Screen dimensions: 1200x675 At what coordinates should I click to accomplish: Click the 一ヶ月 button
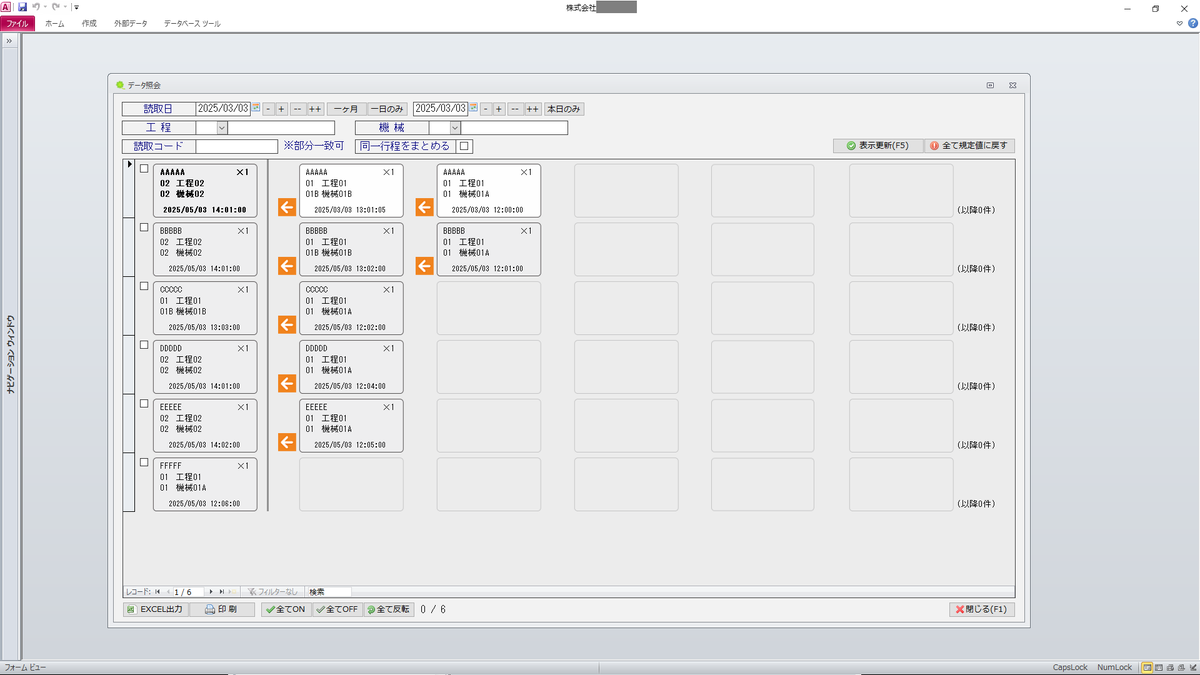point(345,109)
